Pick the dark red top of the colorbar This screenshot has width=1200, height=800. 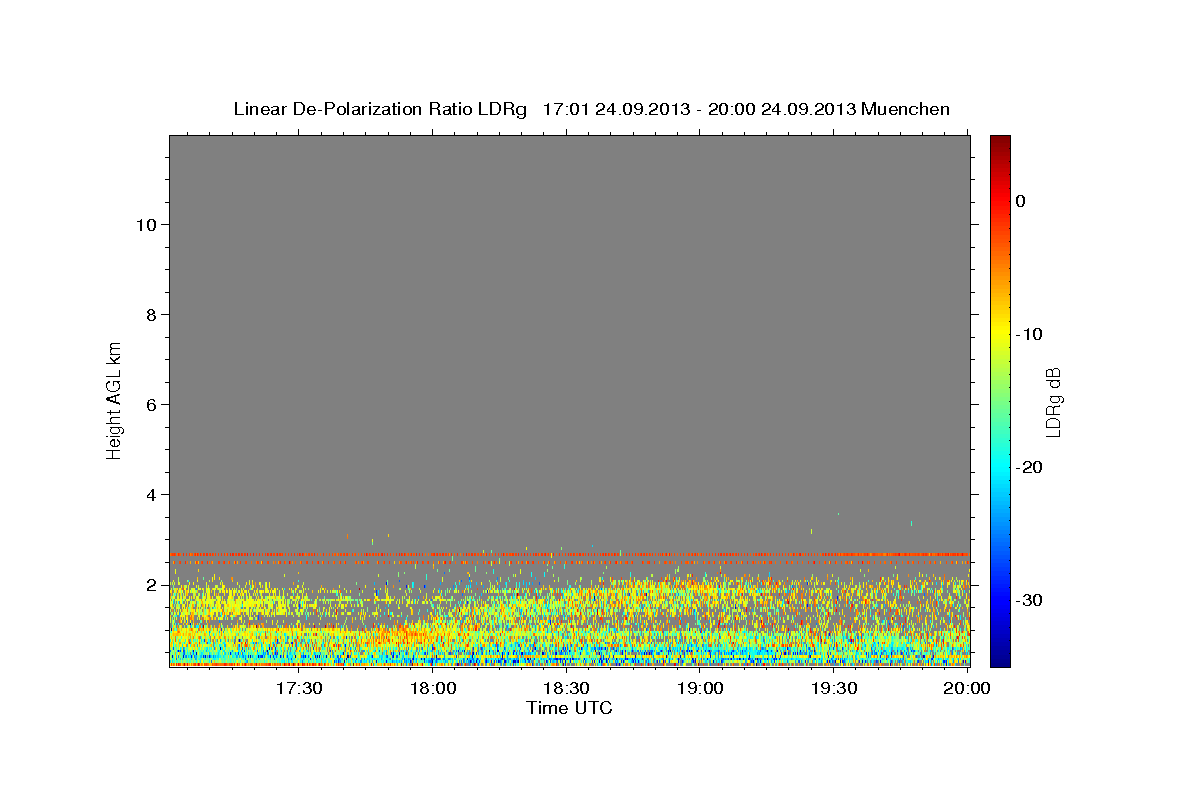1000,143
